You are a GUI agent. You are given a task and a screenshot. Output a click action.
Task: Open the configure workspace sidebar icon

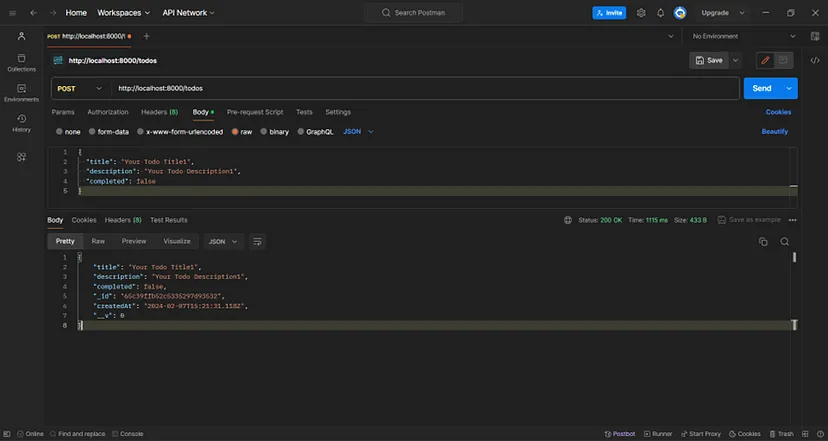tap(22, 157)
